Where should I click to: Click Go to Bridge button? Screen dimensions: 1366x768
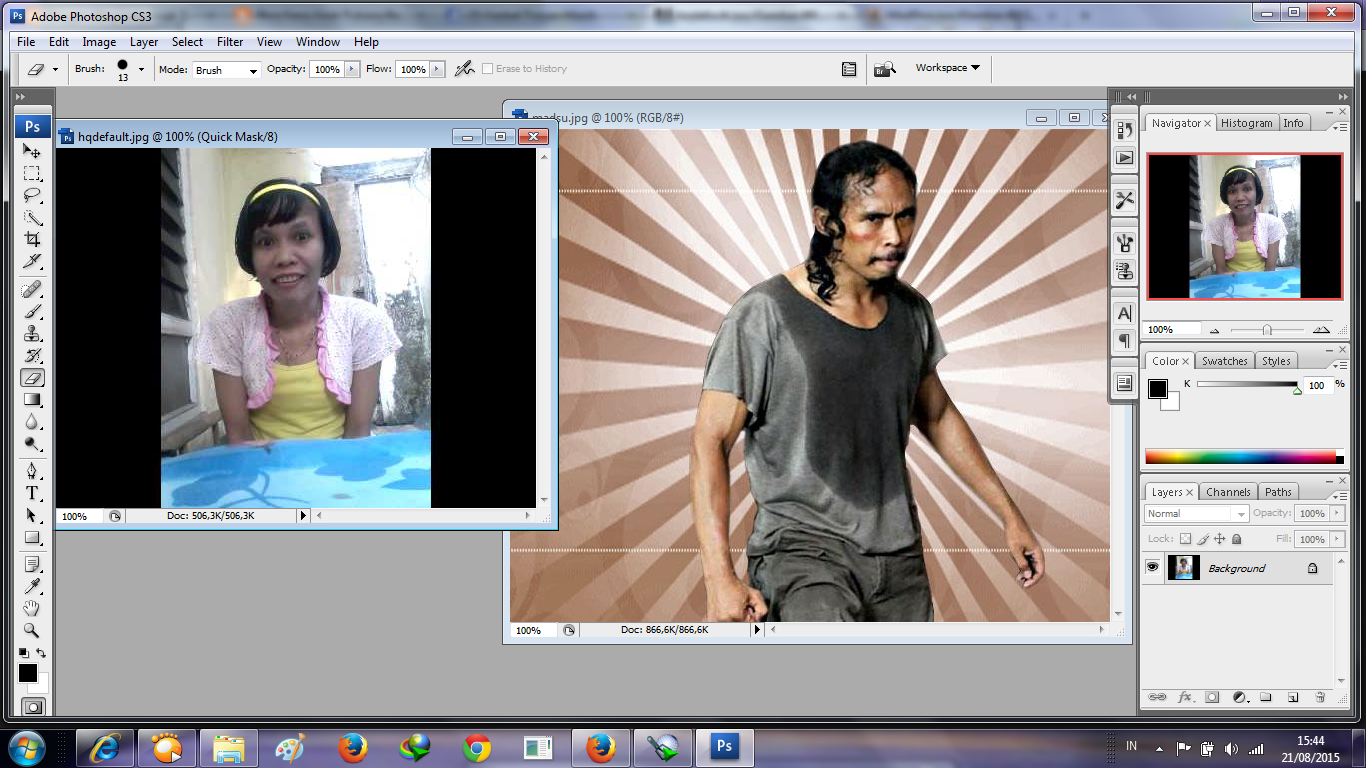coord(884,69)
